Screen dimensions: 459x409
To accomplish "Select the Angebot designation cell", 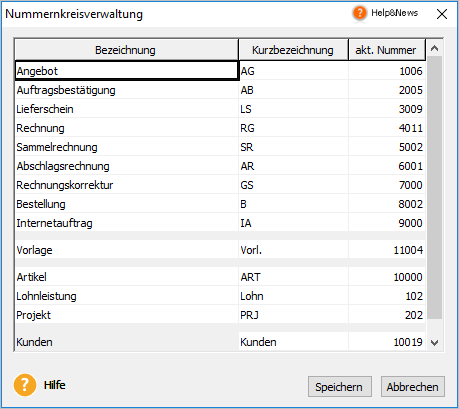I will point(127,71).
